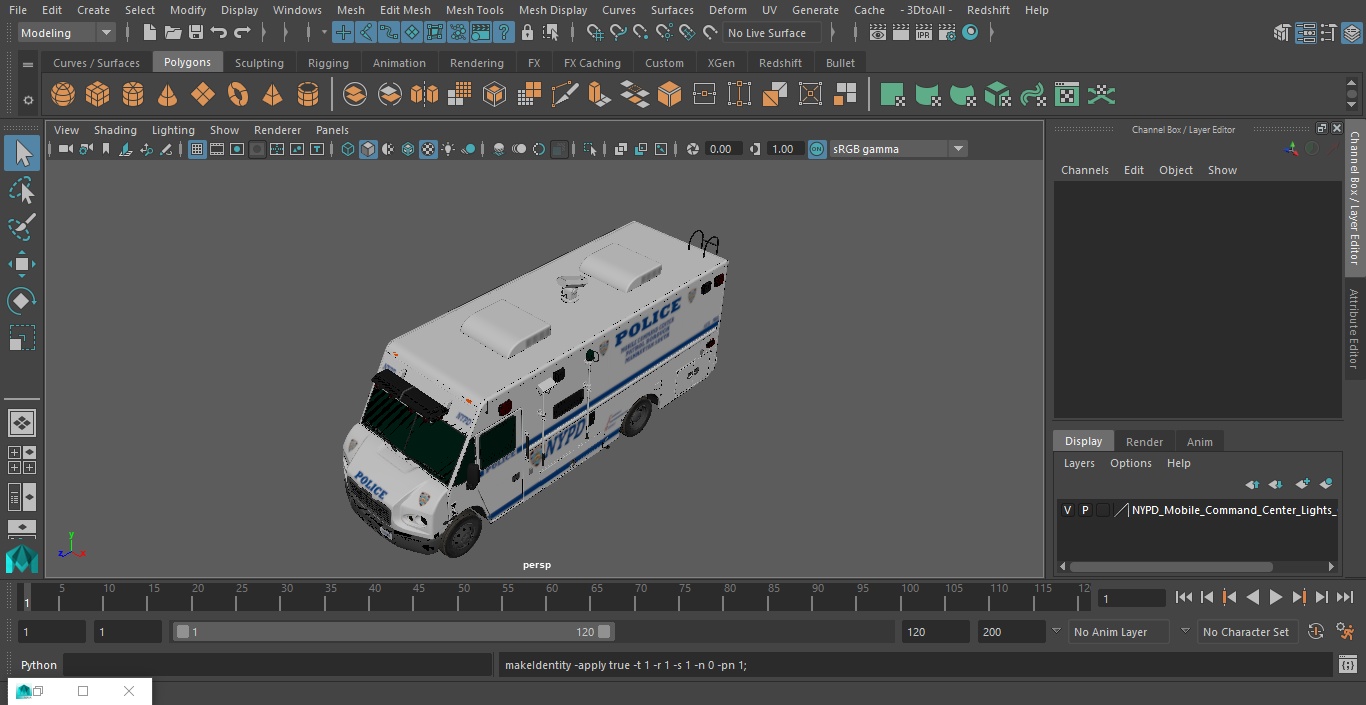Click the Save Scene disk icon

point(196,33)
